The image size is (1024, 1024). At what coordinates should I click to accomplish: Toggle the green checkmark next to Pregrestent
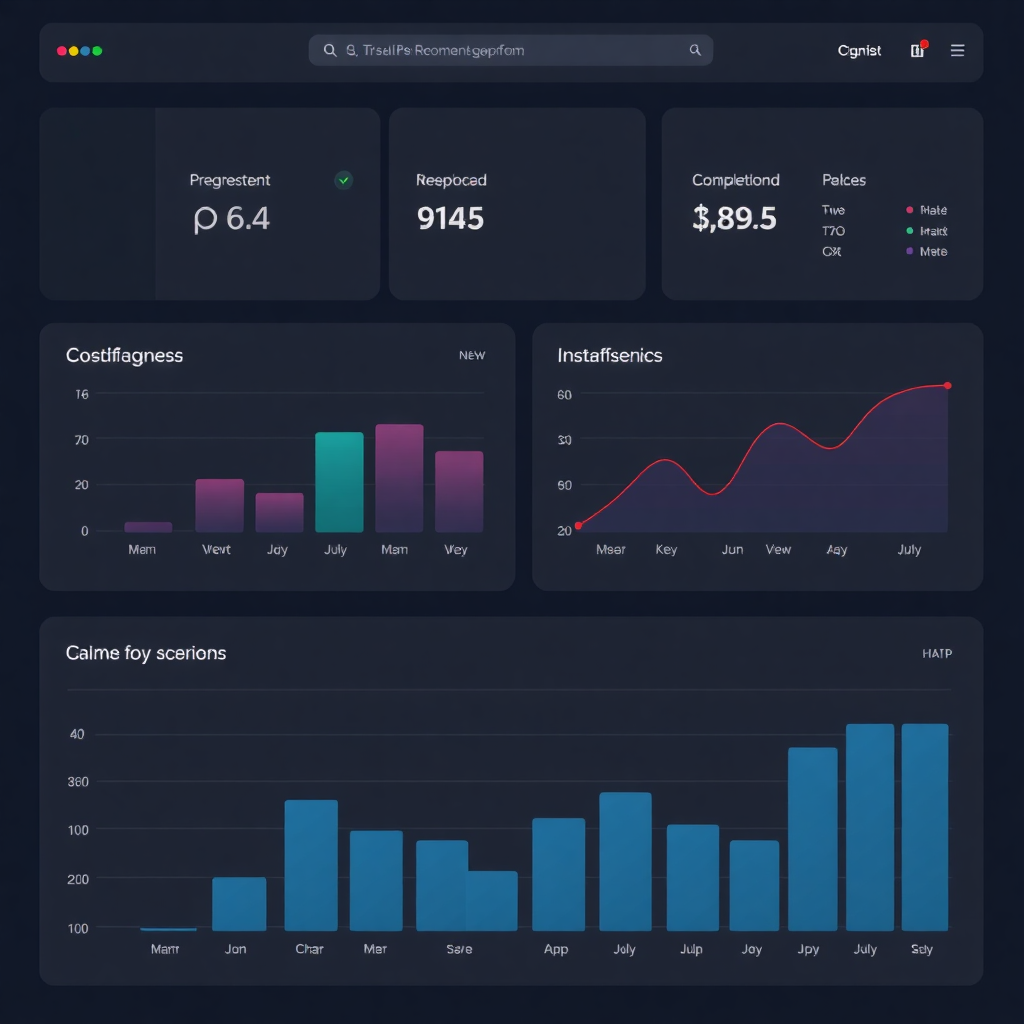343,181
